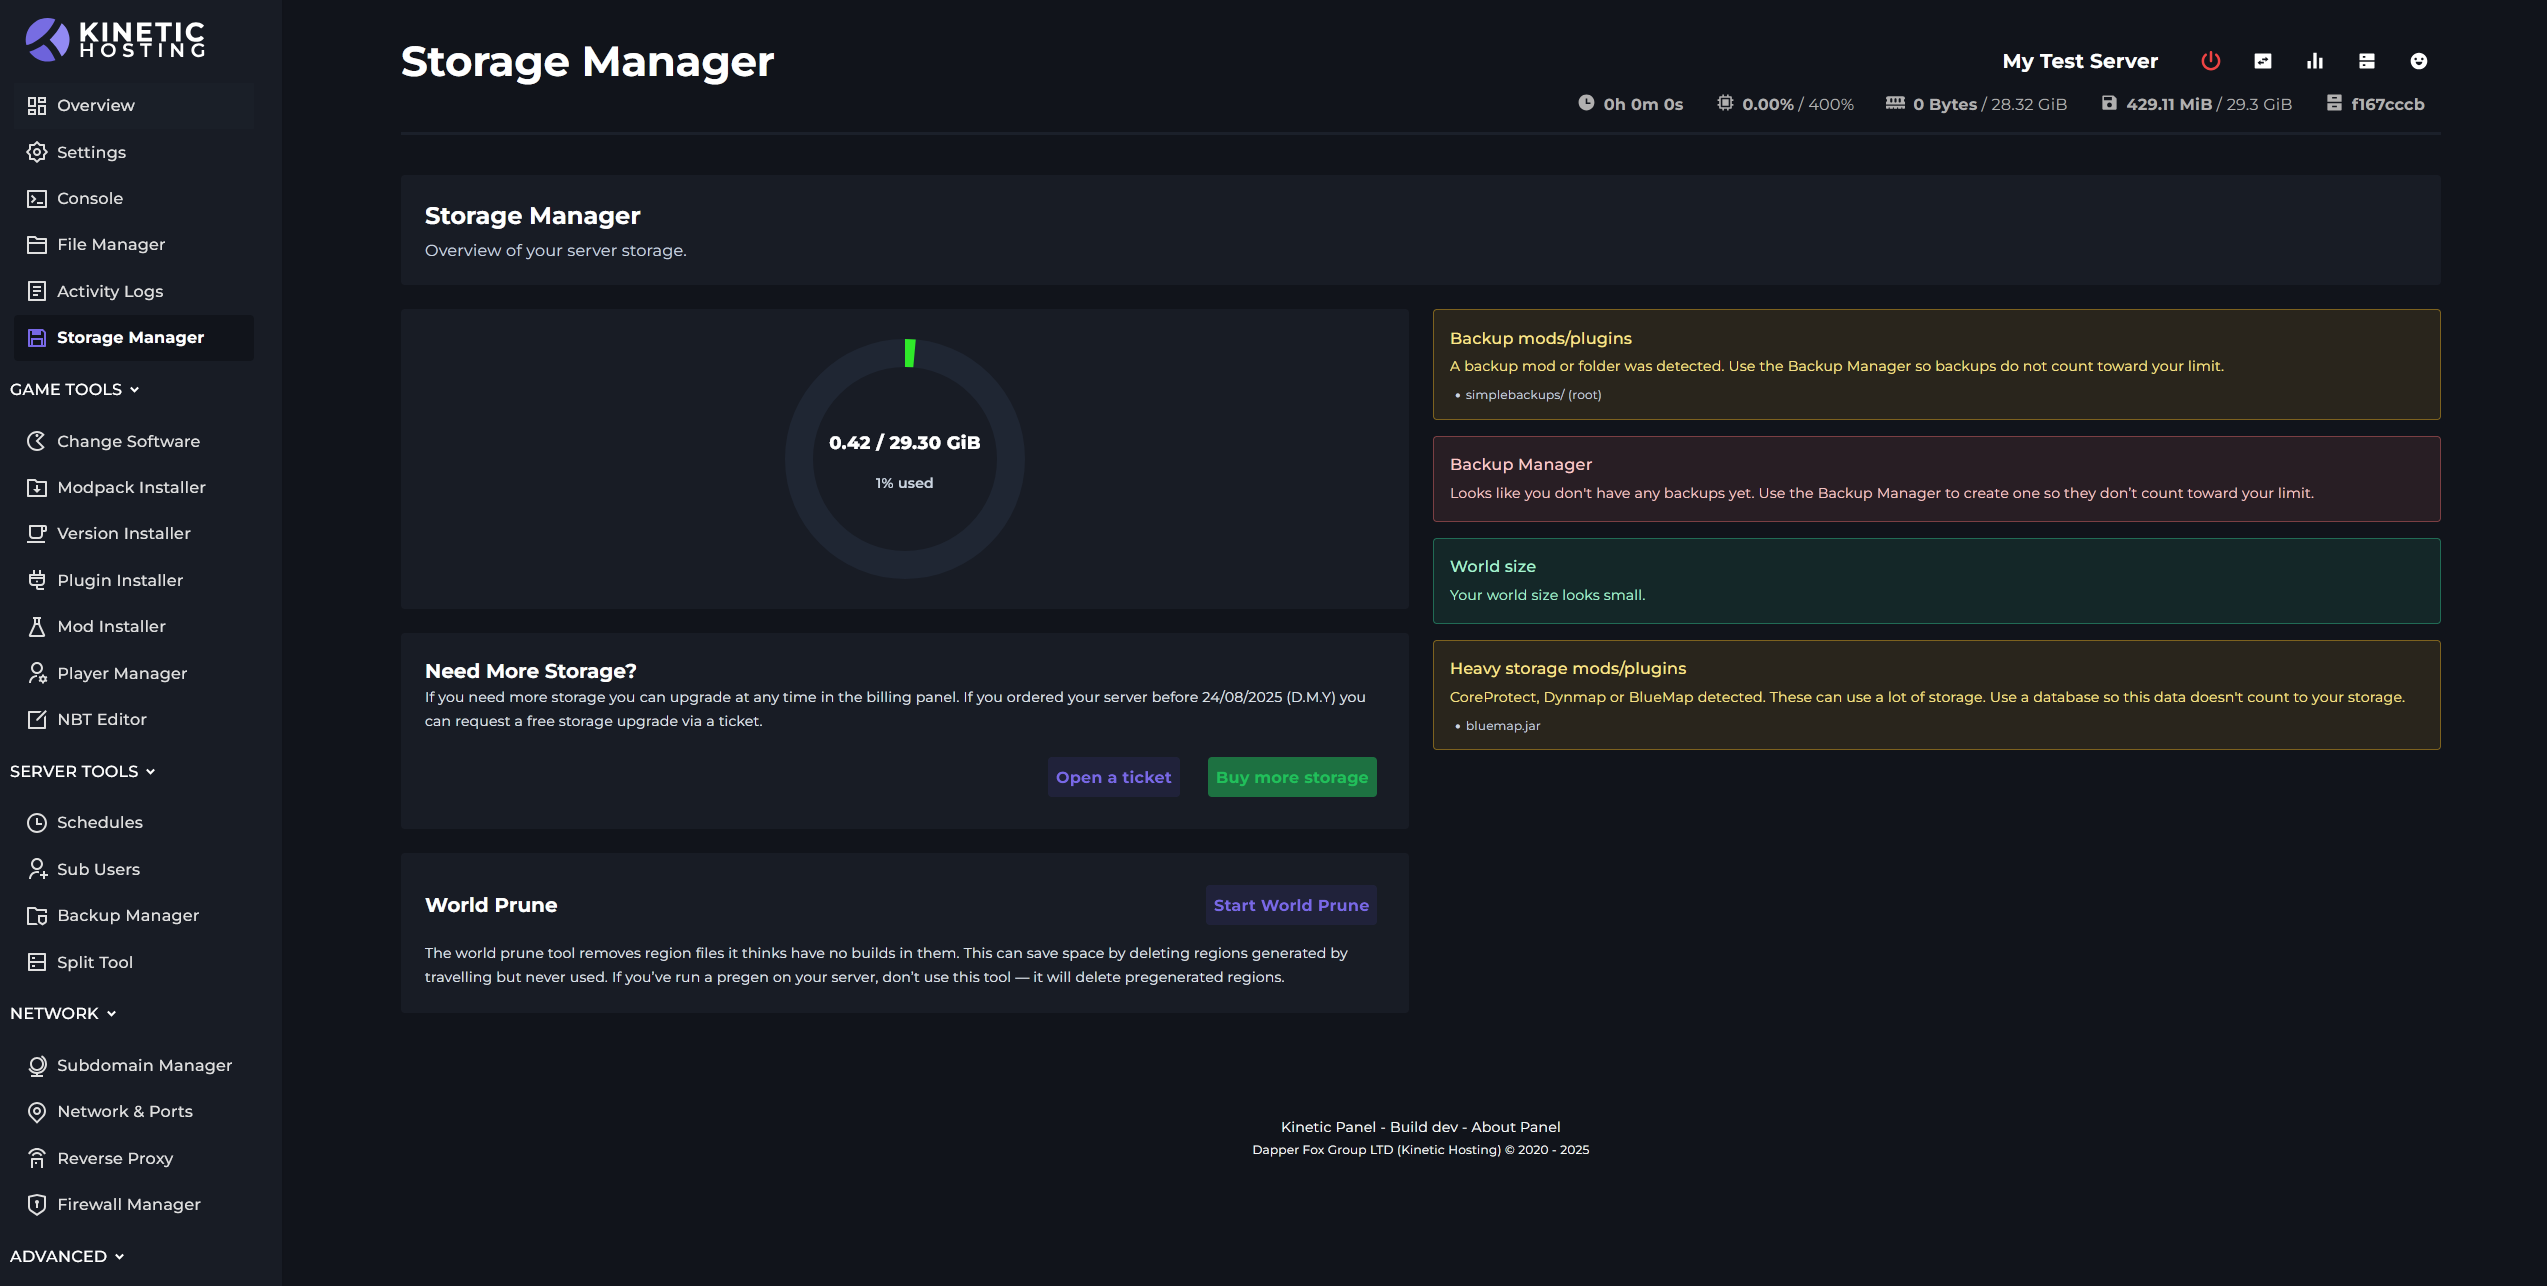Click the swap arrows icon in header
Image resolution: width=2547 pixels, height=1286 pixels.
pyautogui.click(x=2262, y=61)
